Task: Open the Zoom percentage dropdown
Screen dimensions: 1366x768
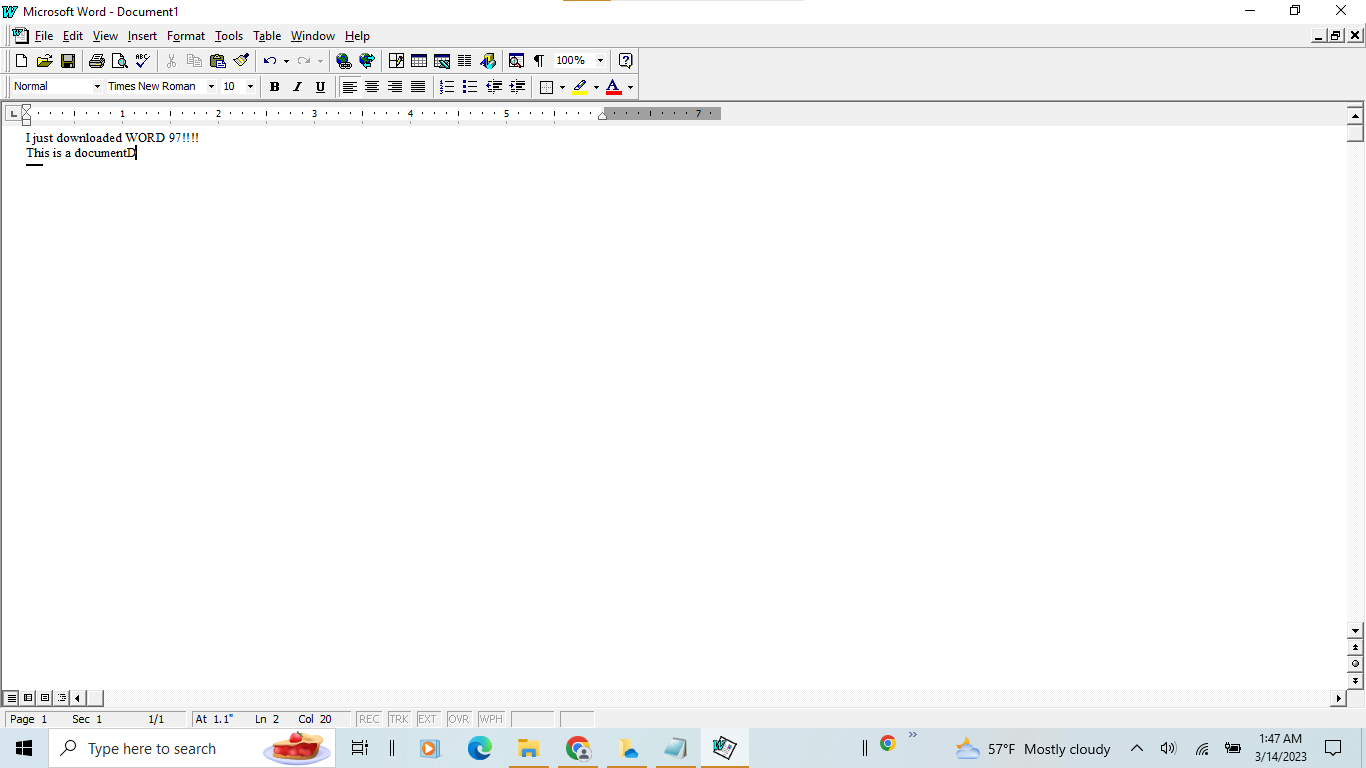Action: pyautogui.click(x=598, y=60)
